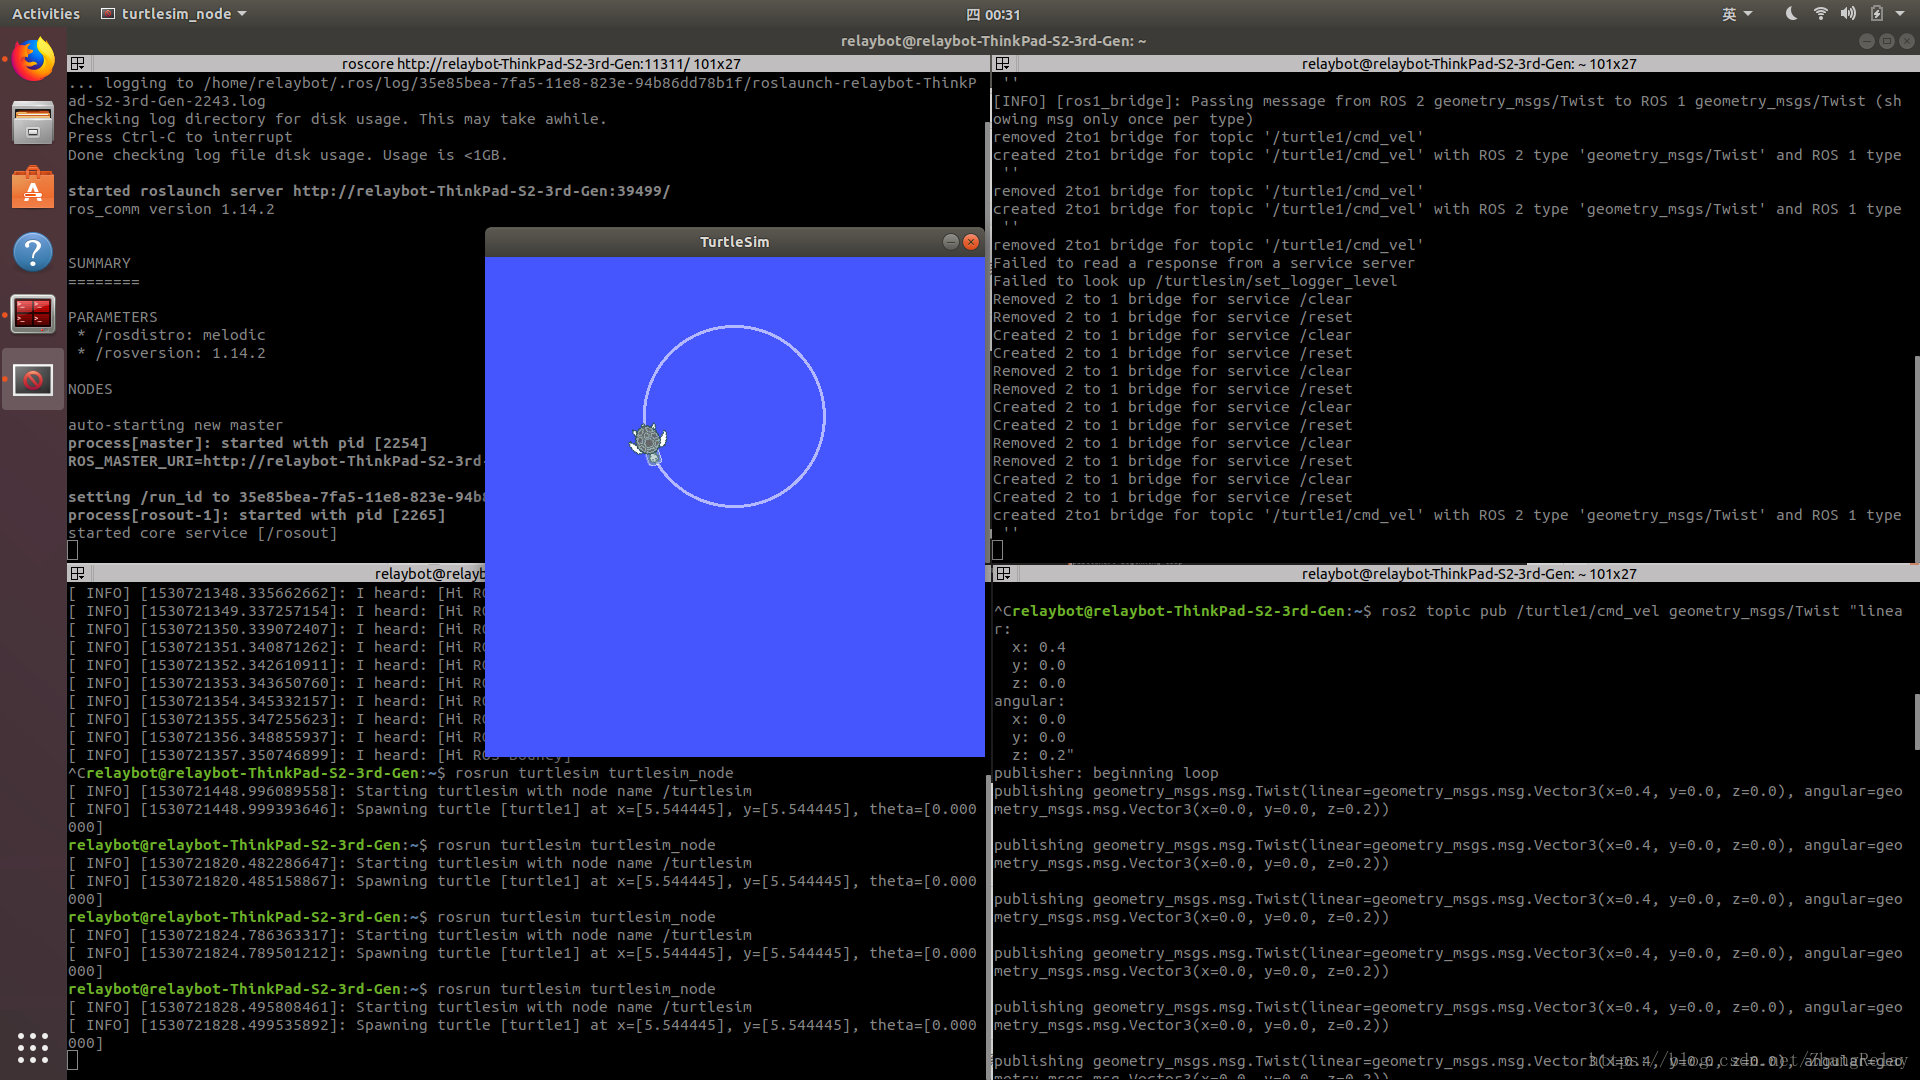
Task: Click 'process[master]: started with pid [2254]'
Action: 247,443
